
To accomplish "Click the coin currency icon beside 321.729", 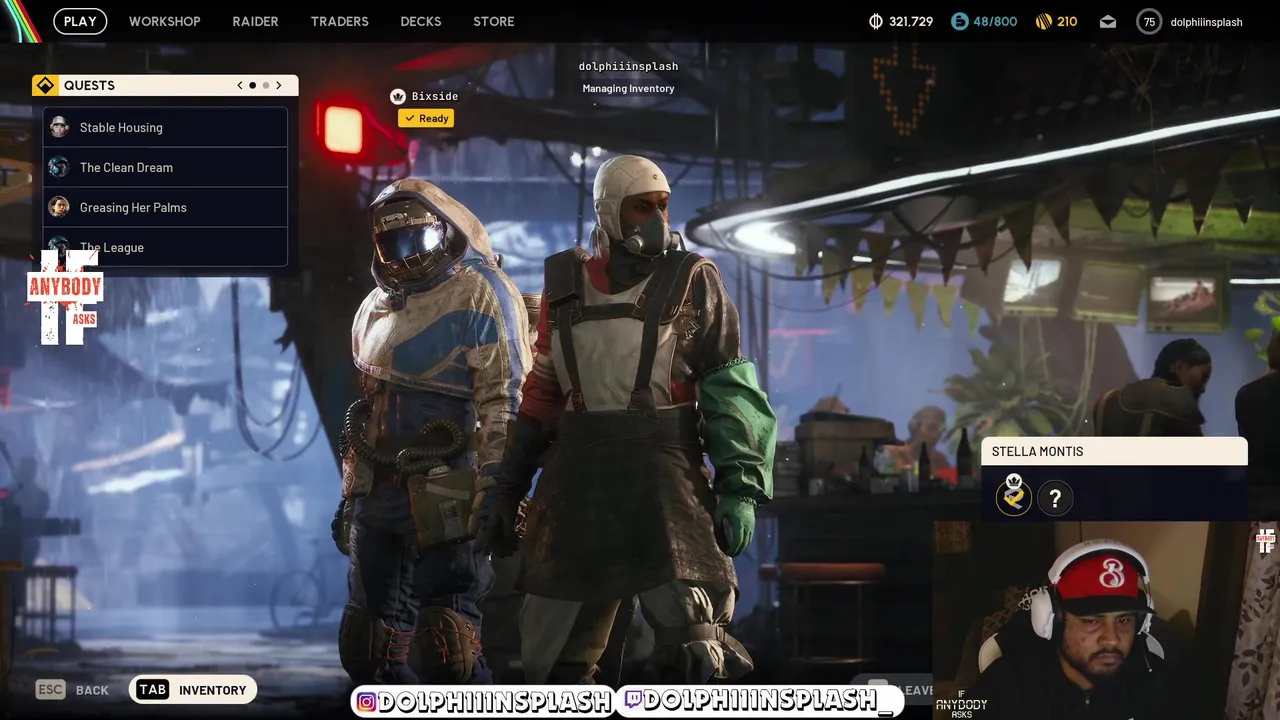I will point(876,21).
